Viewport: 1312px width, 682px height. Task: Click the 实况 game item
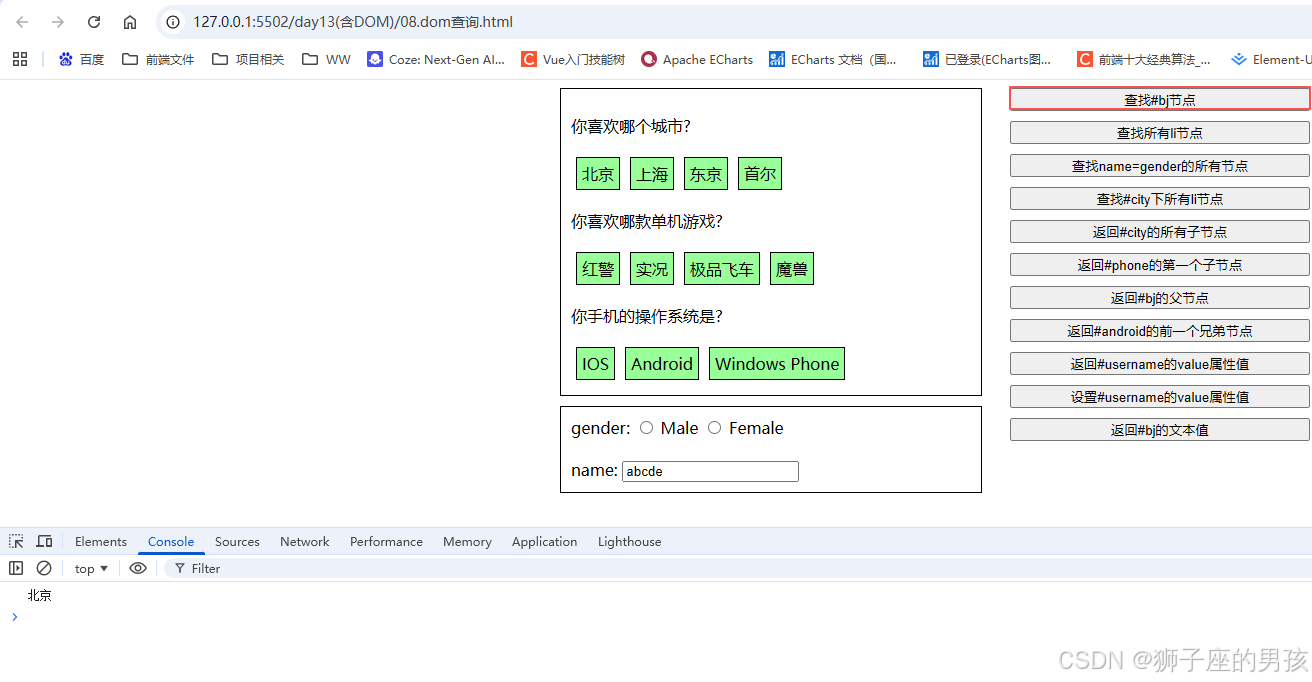point(652,268)
